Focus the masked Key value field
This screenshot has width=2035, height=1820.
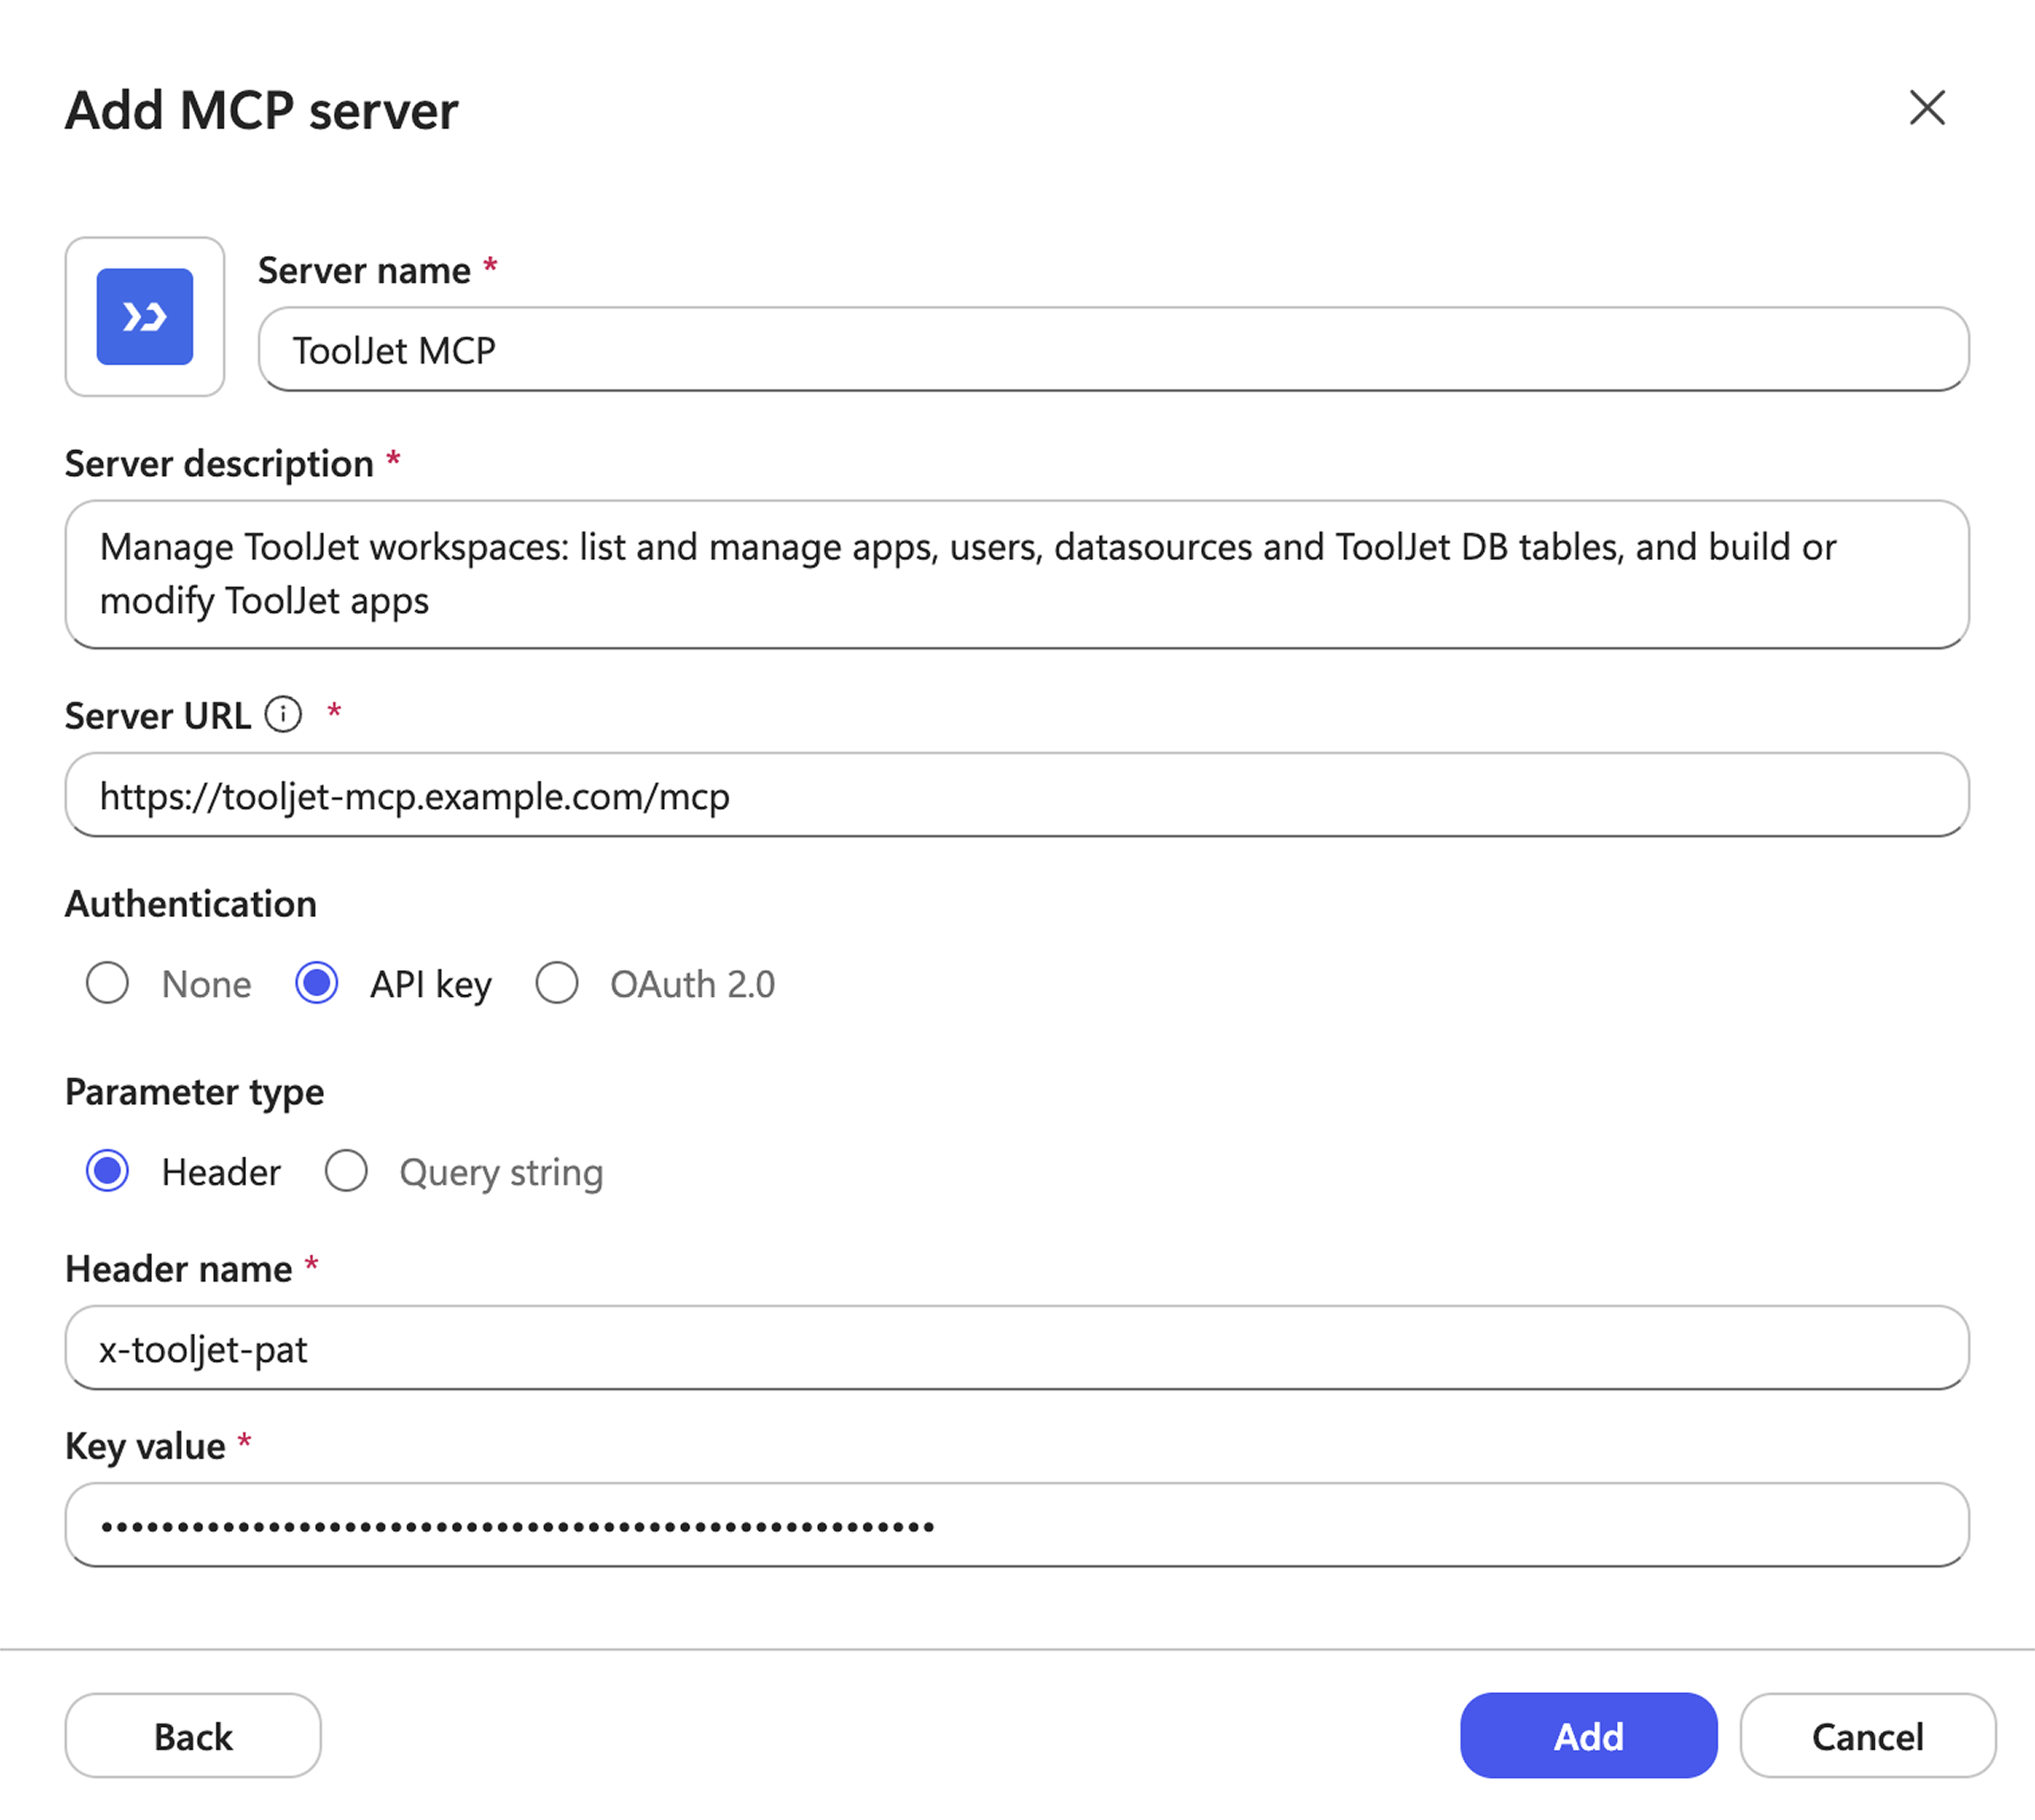[x=1017, y=1525]
